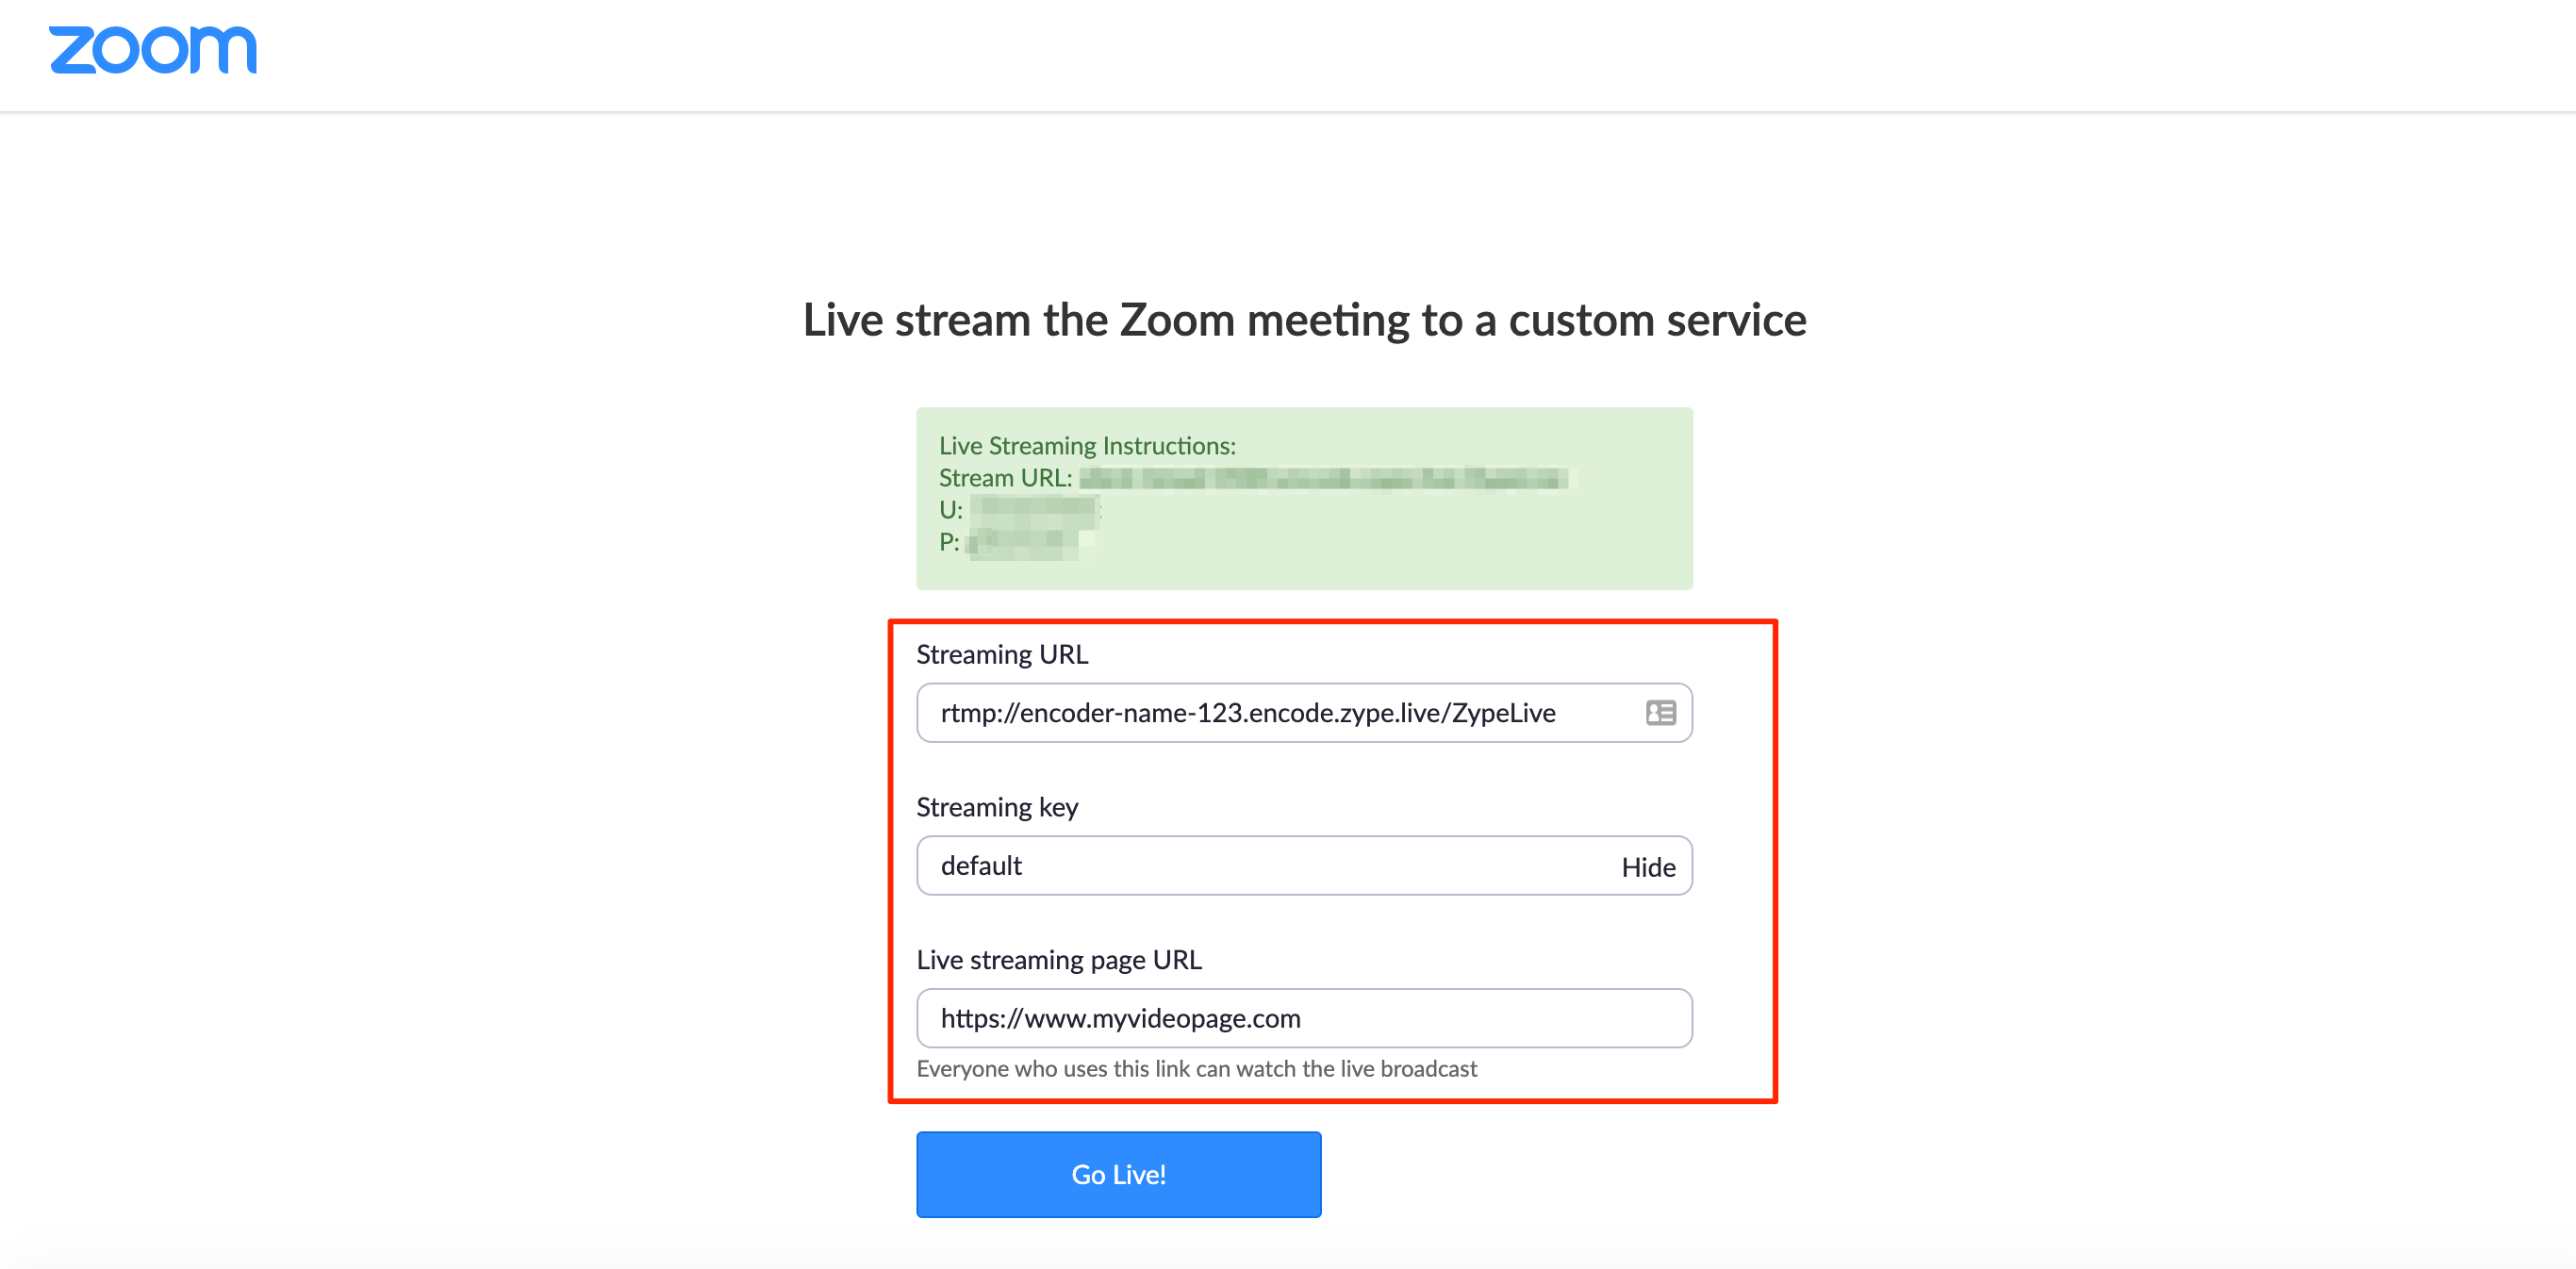Click the Live stream the Zoom meeting heading

click(1304, 320)
